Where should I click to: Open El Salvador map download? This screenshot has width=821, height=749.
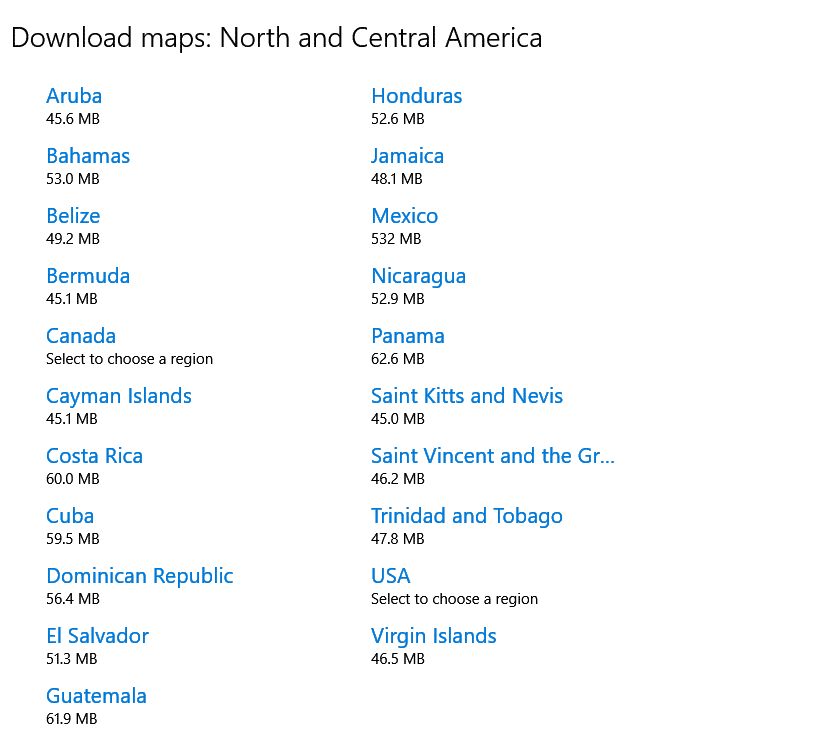pos(97,636)
